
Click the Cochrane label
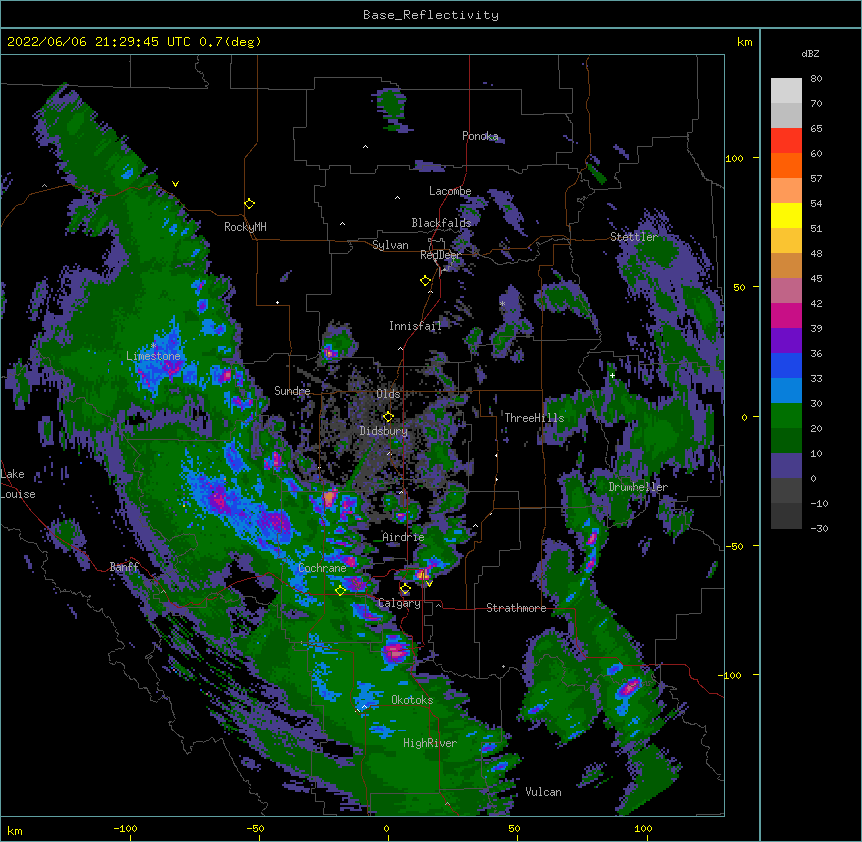coord(322,568)
